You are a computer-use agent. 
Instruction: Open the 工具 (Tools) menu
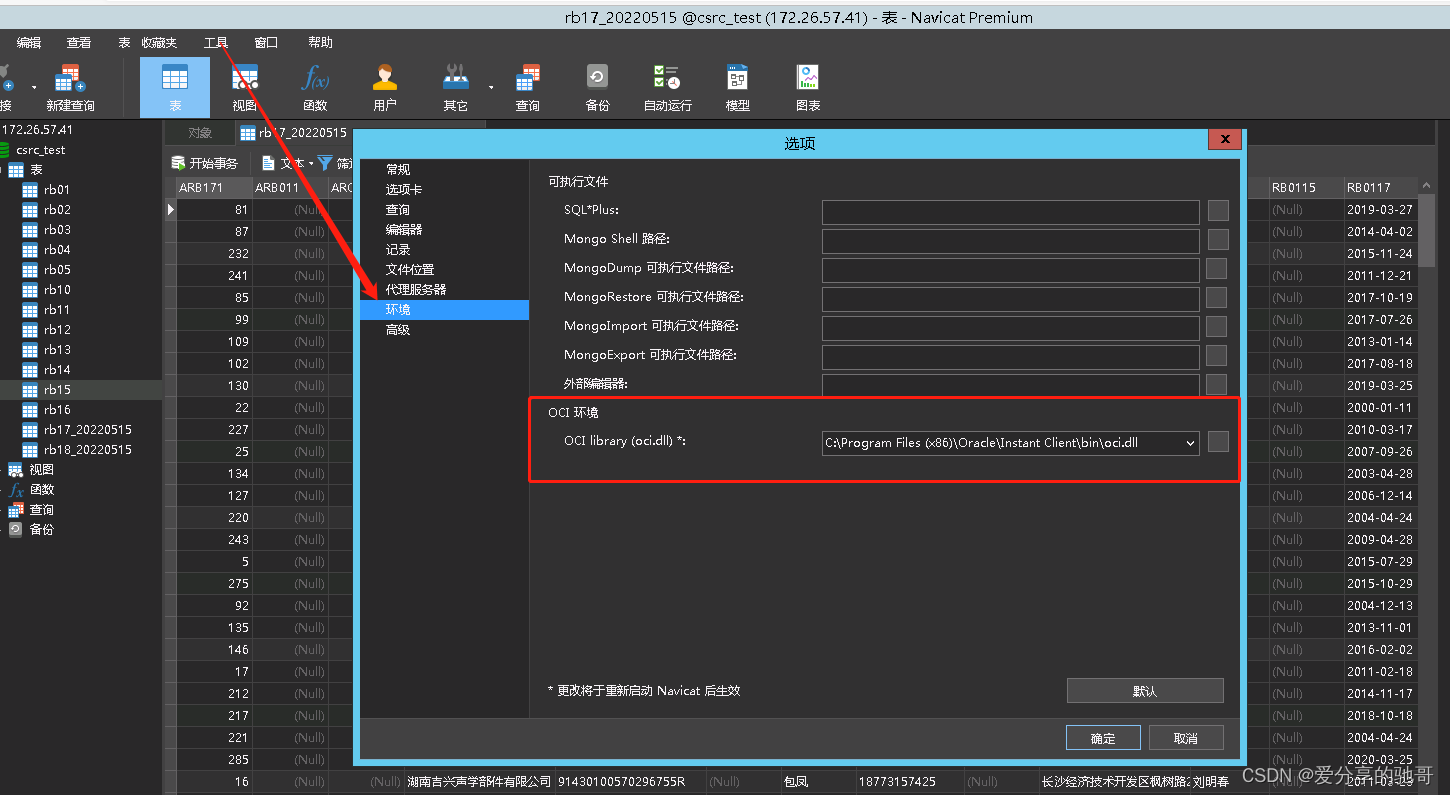coord(216,43)
